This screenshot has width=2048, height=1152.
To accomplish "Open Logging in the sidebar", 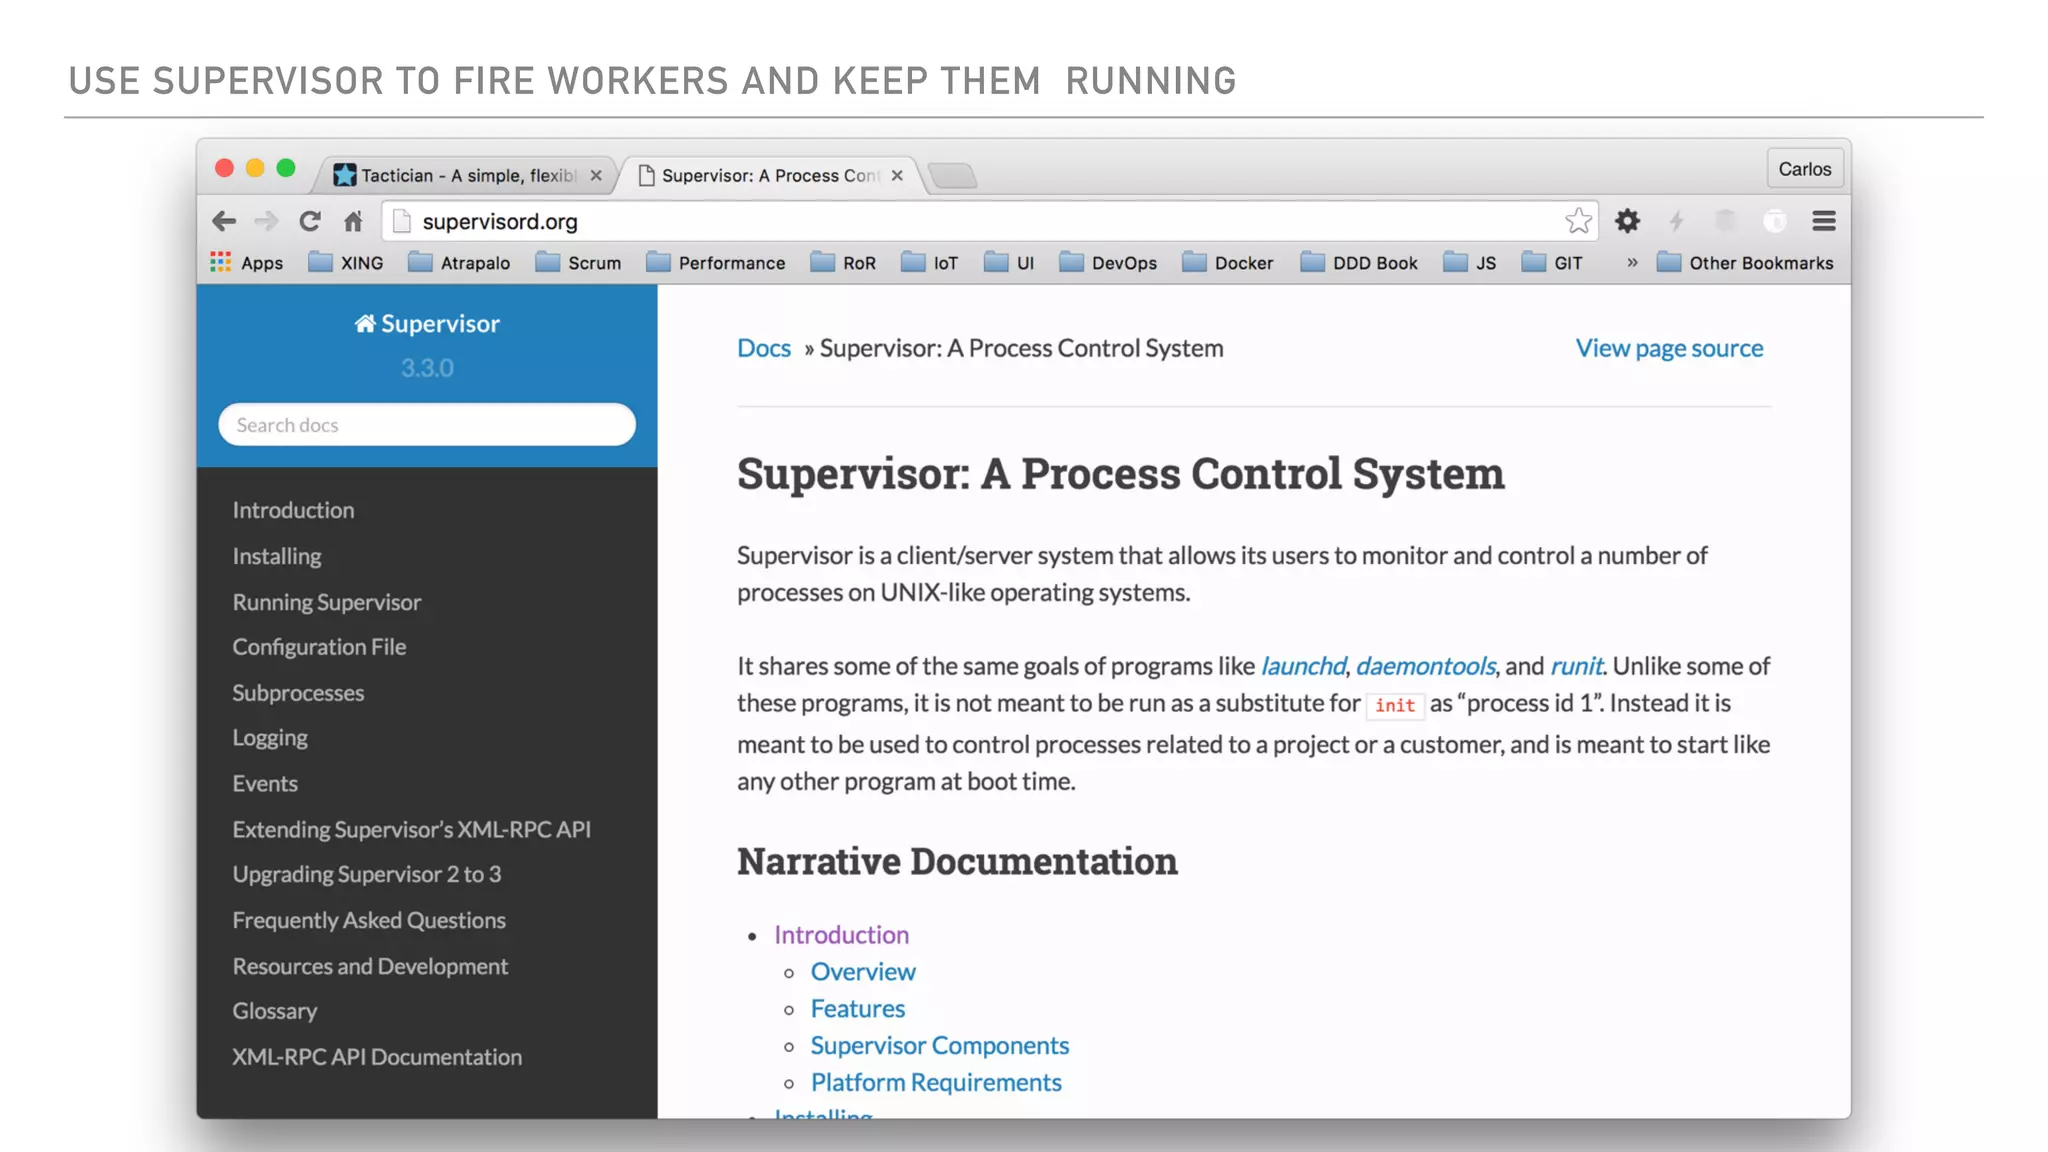I will [270, 738].
